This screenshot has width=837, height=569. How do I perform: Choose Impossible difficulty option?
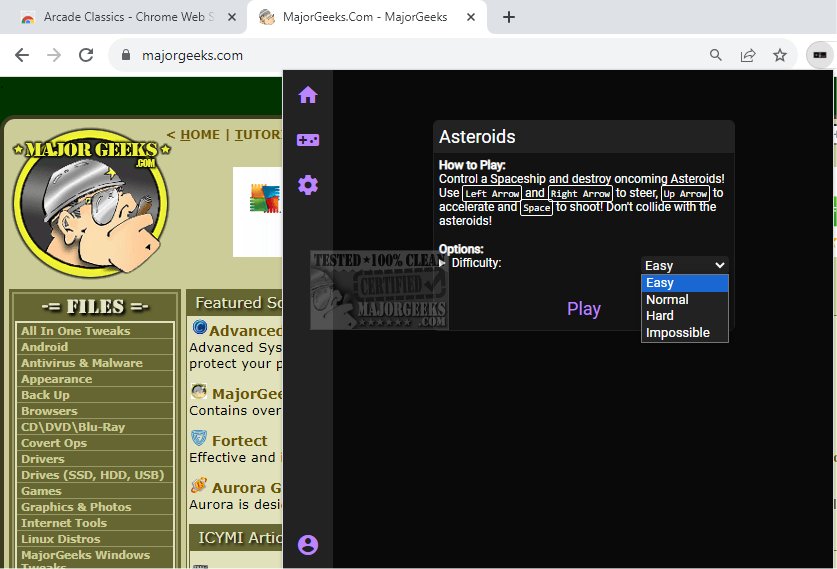click(x=684, y=333)
